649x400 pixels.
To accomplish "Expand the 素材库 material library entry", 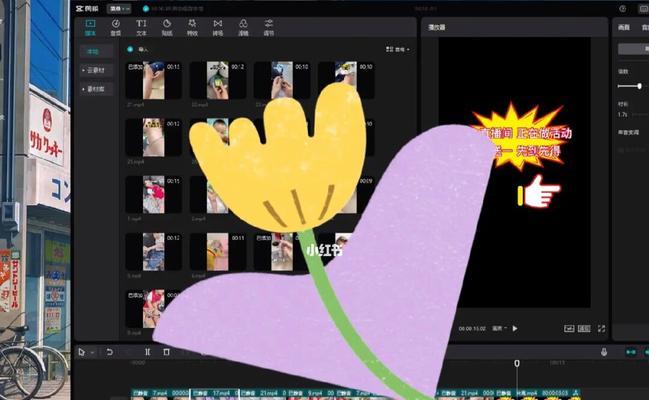I will [x=96, y=89].
